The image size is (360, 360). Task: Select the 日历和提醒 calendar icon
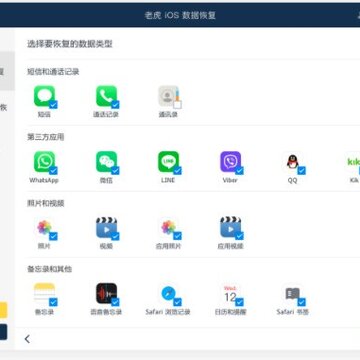click(230, 293)
